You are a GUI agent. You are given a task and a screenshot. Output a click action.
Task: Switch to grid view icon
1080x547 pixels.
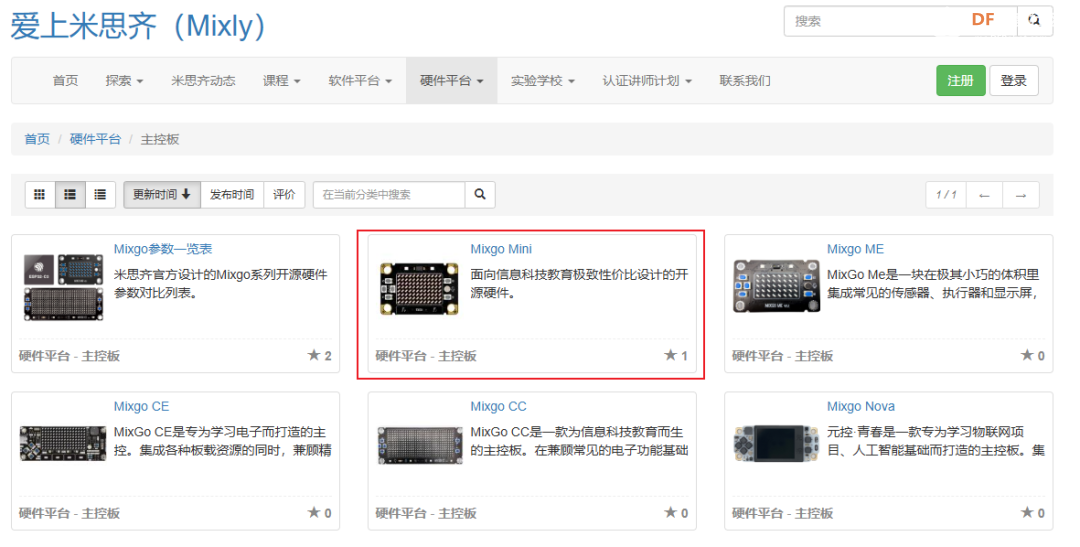pyautogui.click(x=40, y=195)
